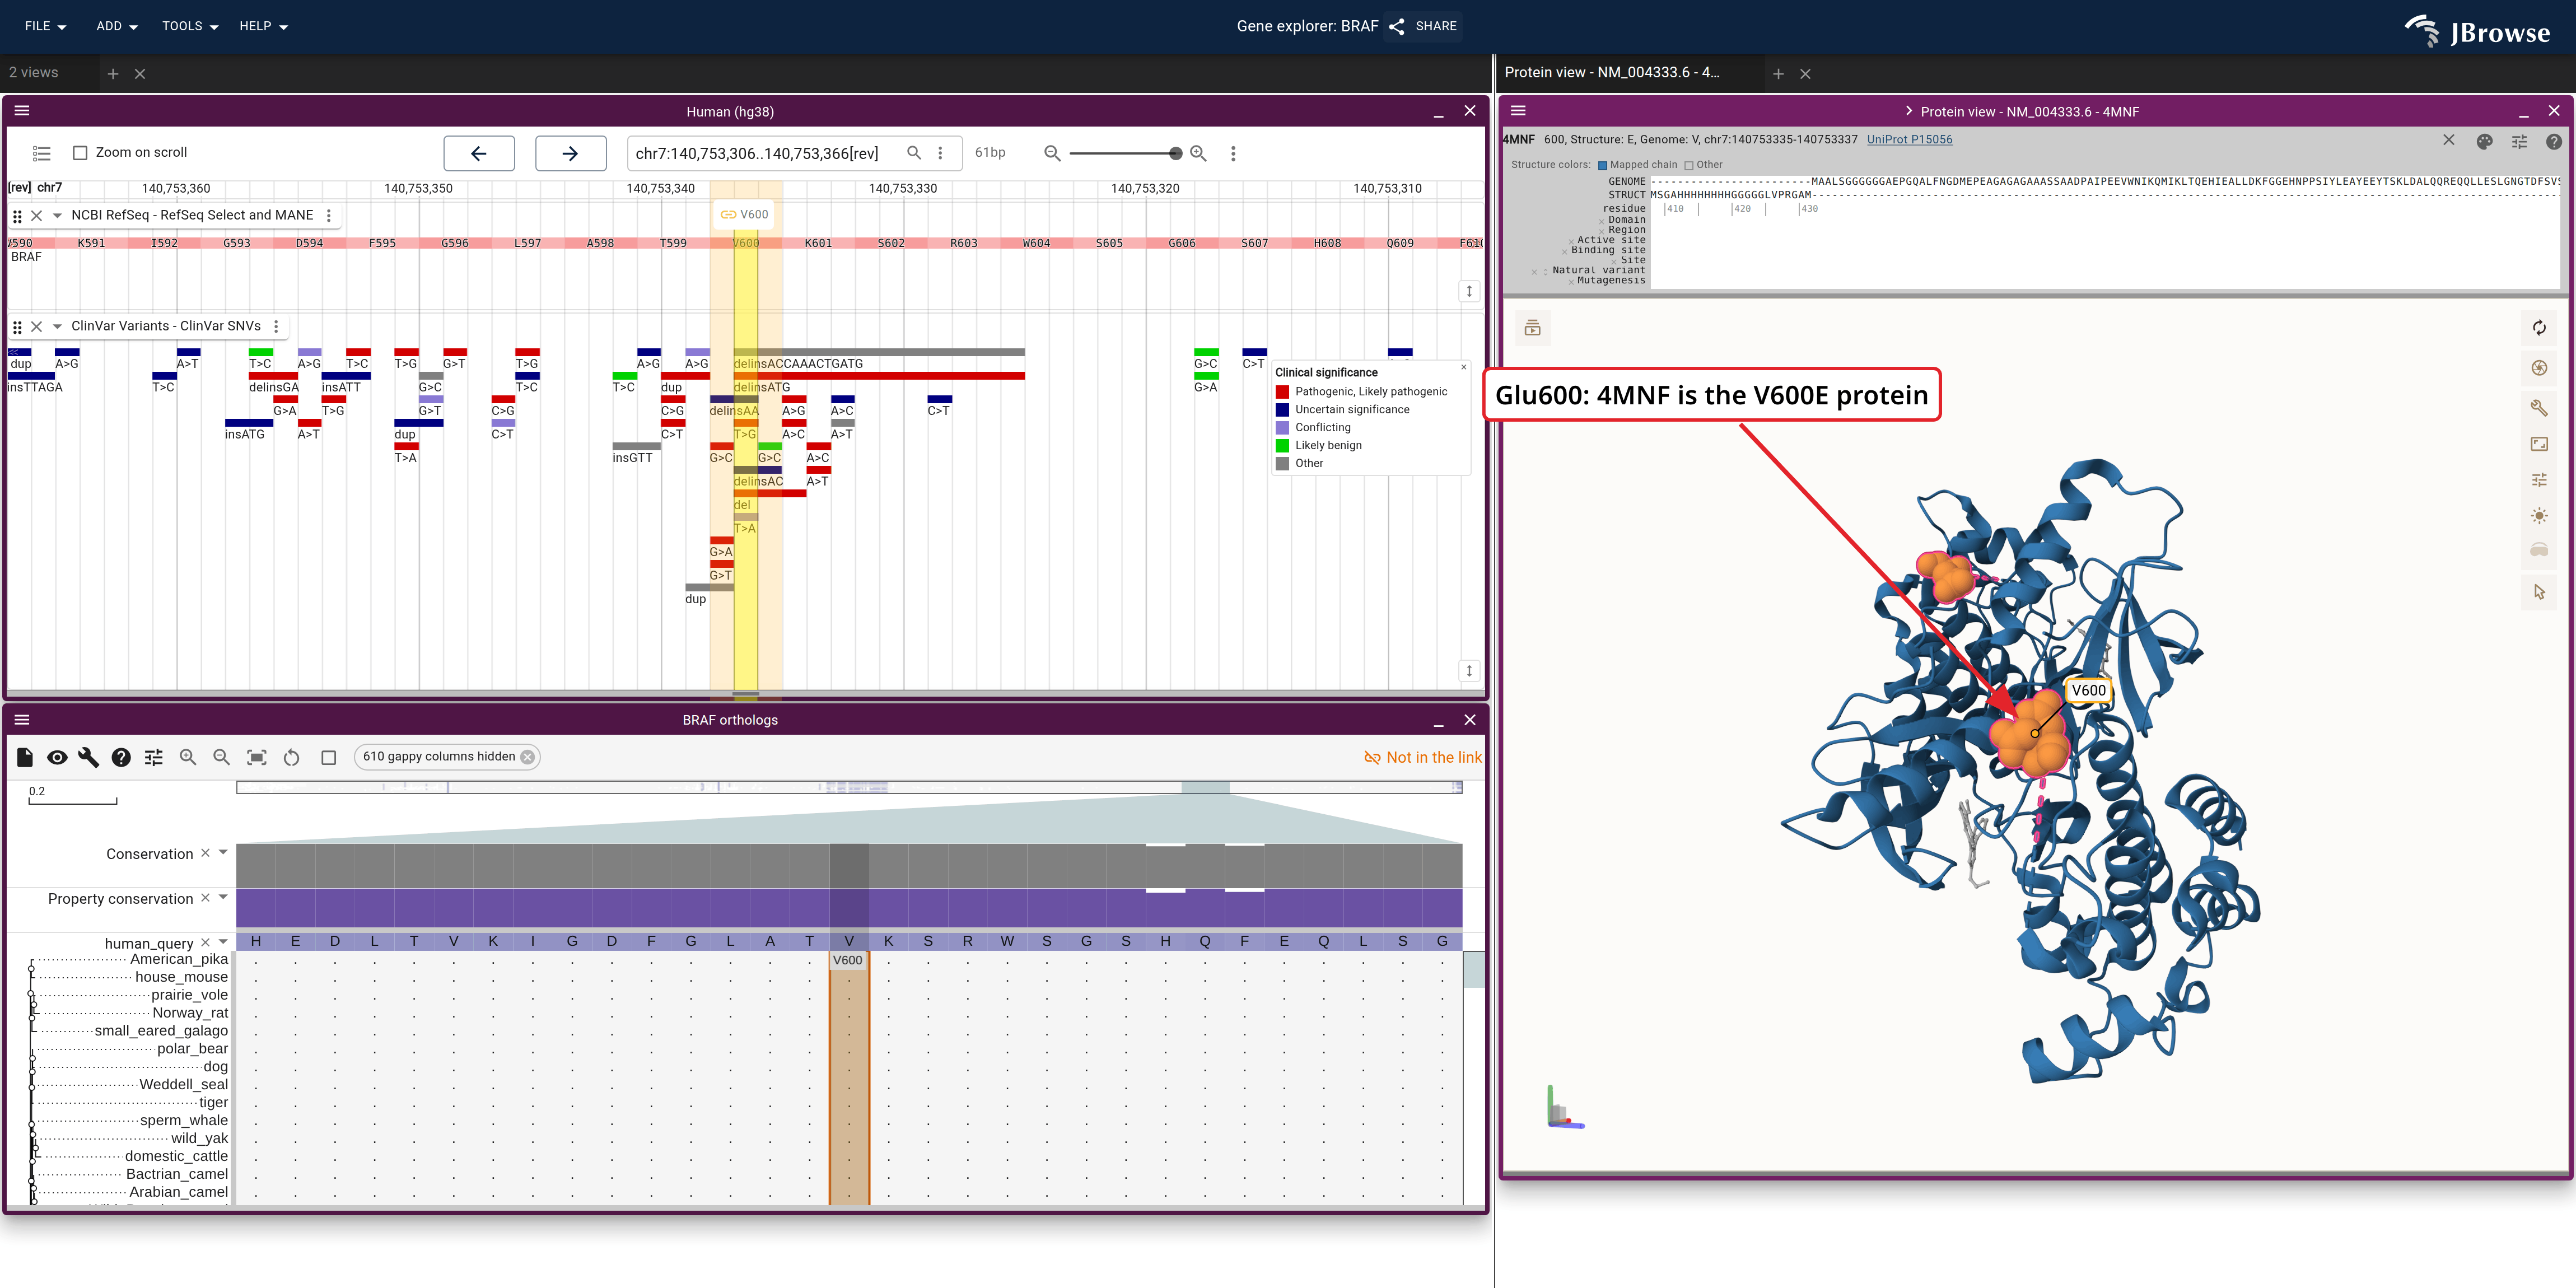Click the reset camera icon in protein viewer

tap(2539, 328)
